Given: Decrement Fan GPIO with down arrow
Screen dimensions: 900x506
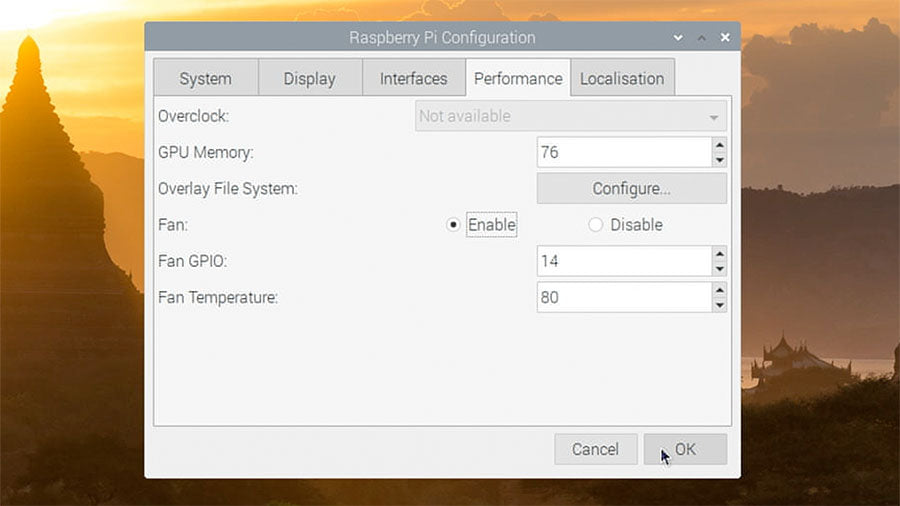Looking at the screenshot, I should click(720, 269).
